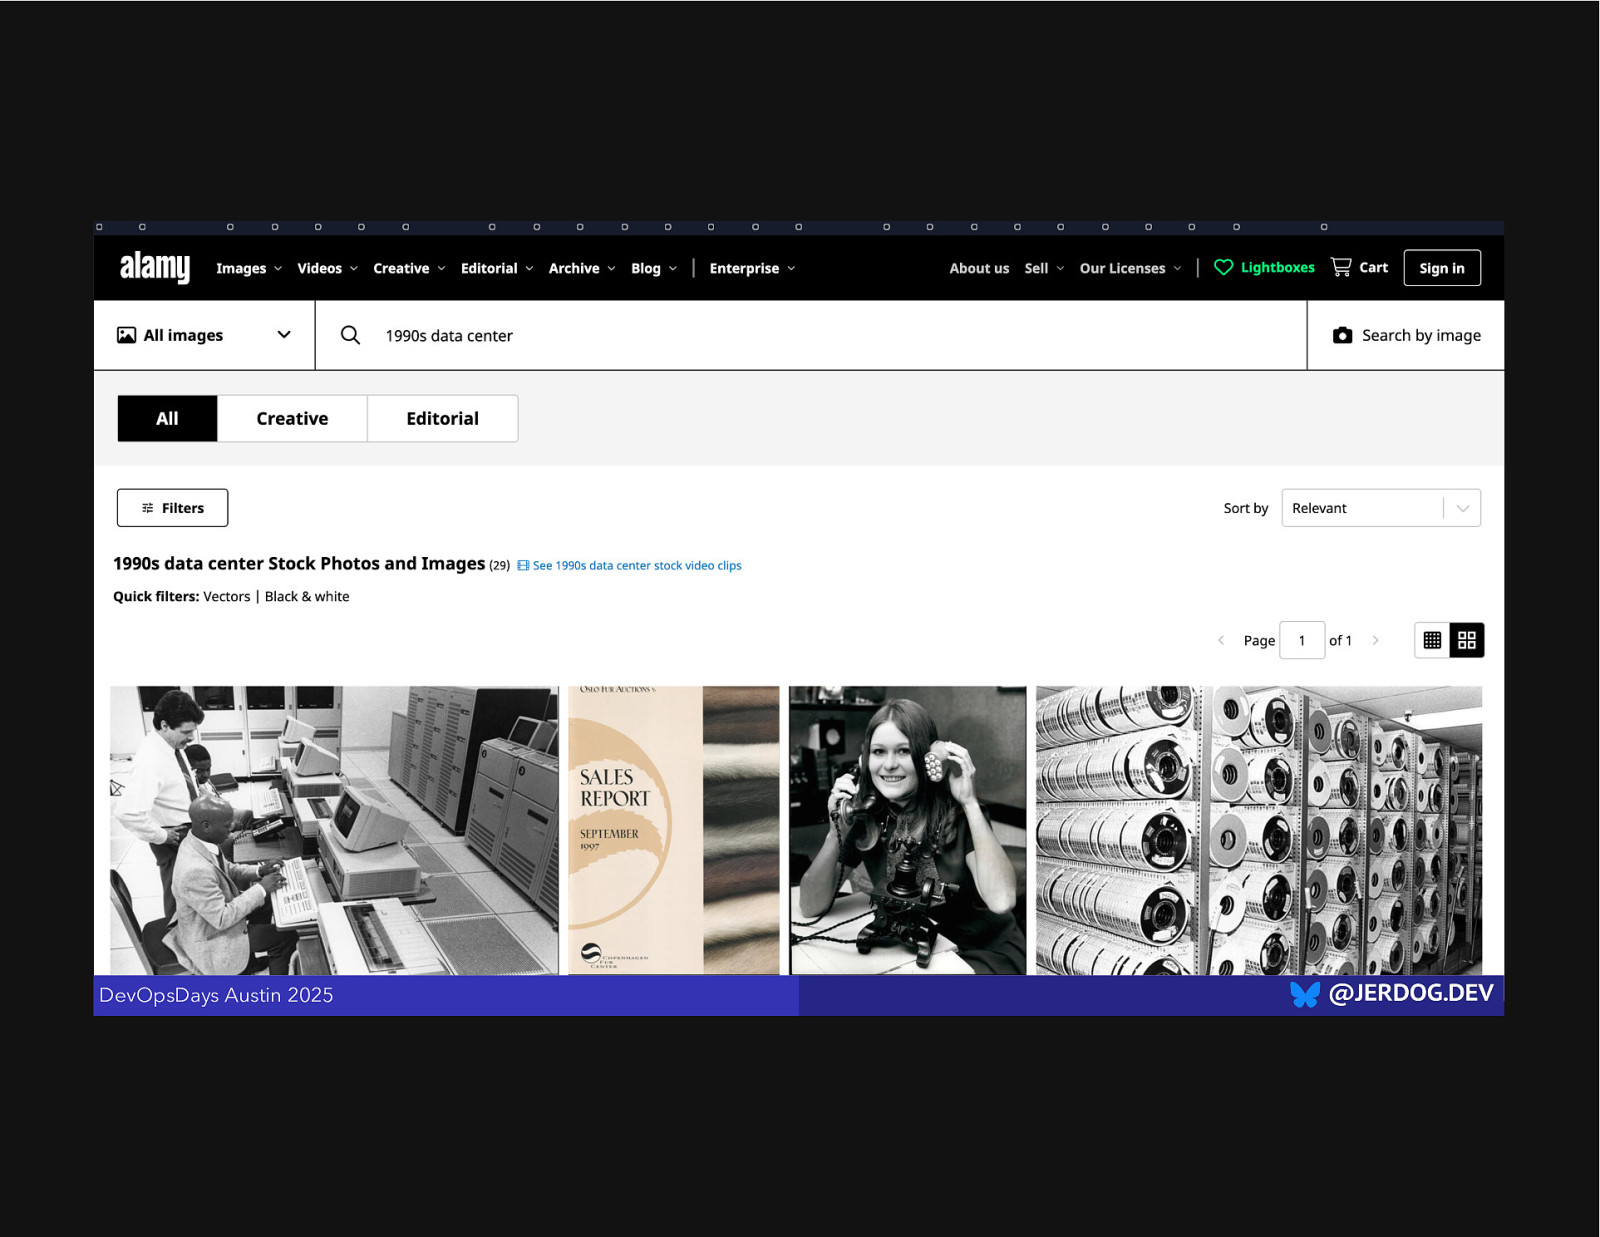
Task: See 1990s data center stock video clips
Action: tap(637, 565)
